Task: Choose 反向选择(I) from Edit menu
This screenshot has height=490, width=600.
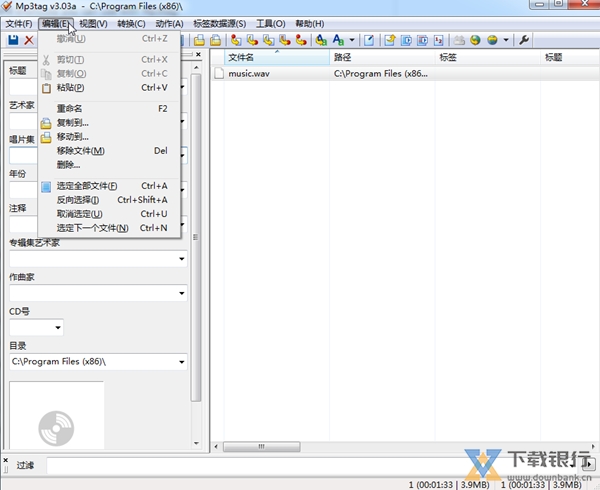Action: [x=109, y=200]
